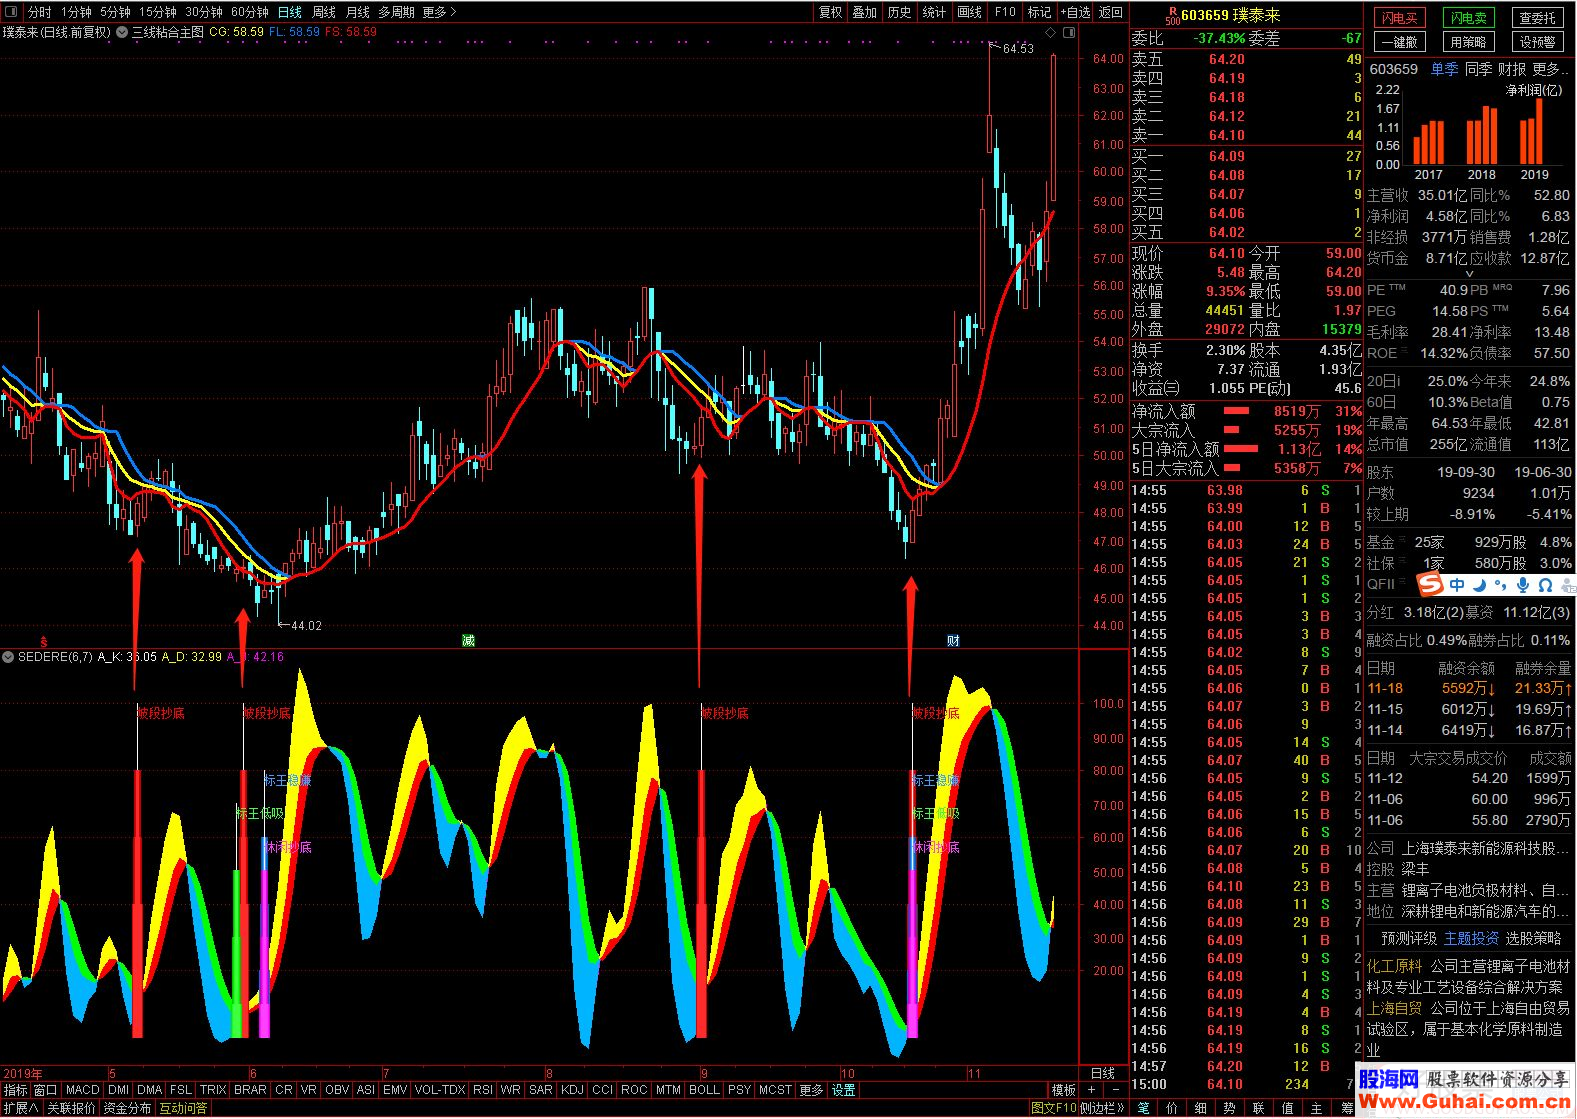
Task: Click the 减 marker on the chart axis
Action: [x=468, y=640]
